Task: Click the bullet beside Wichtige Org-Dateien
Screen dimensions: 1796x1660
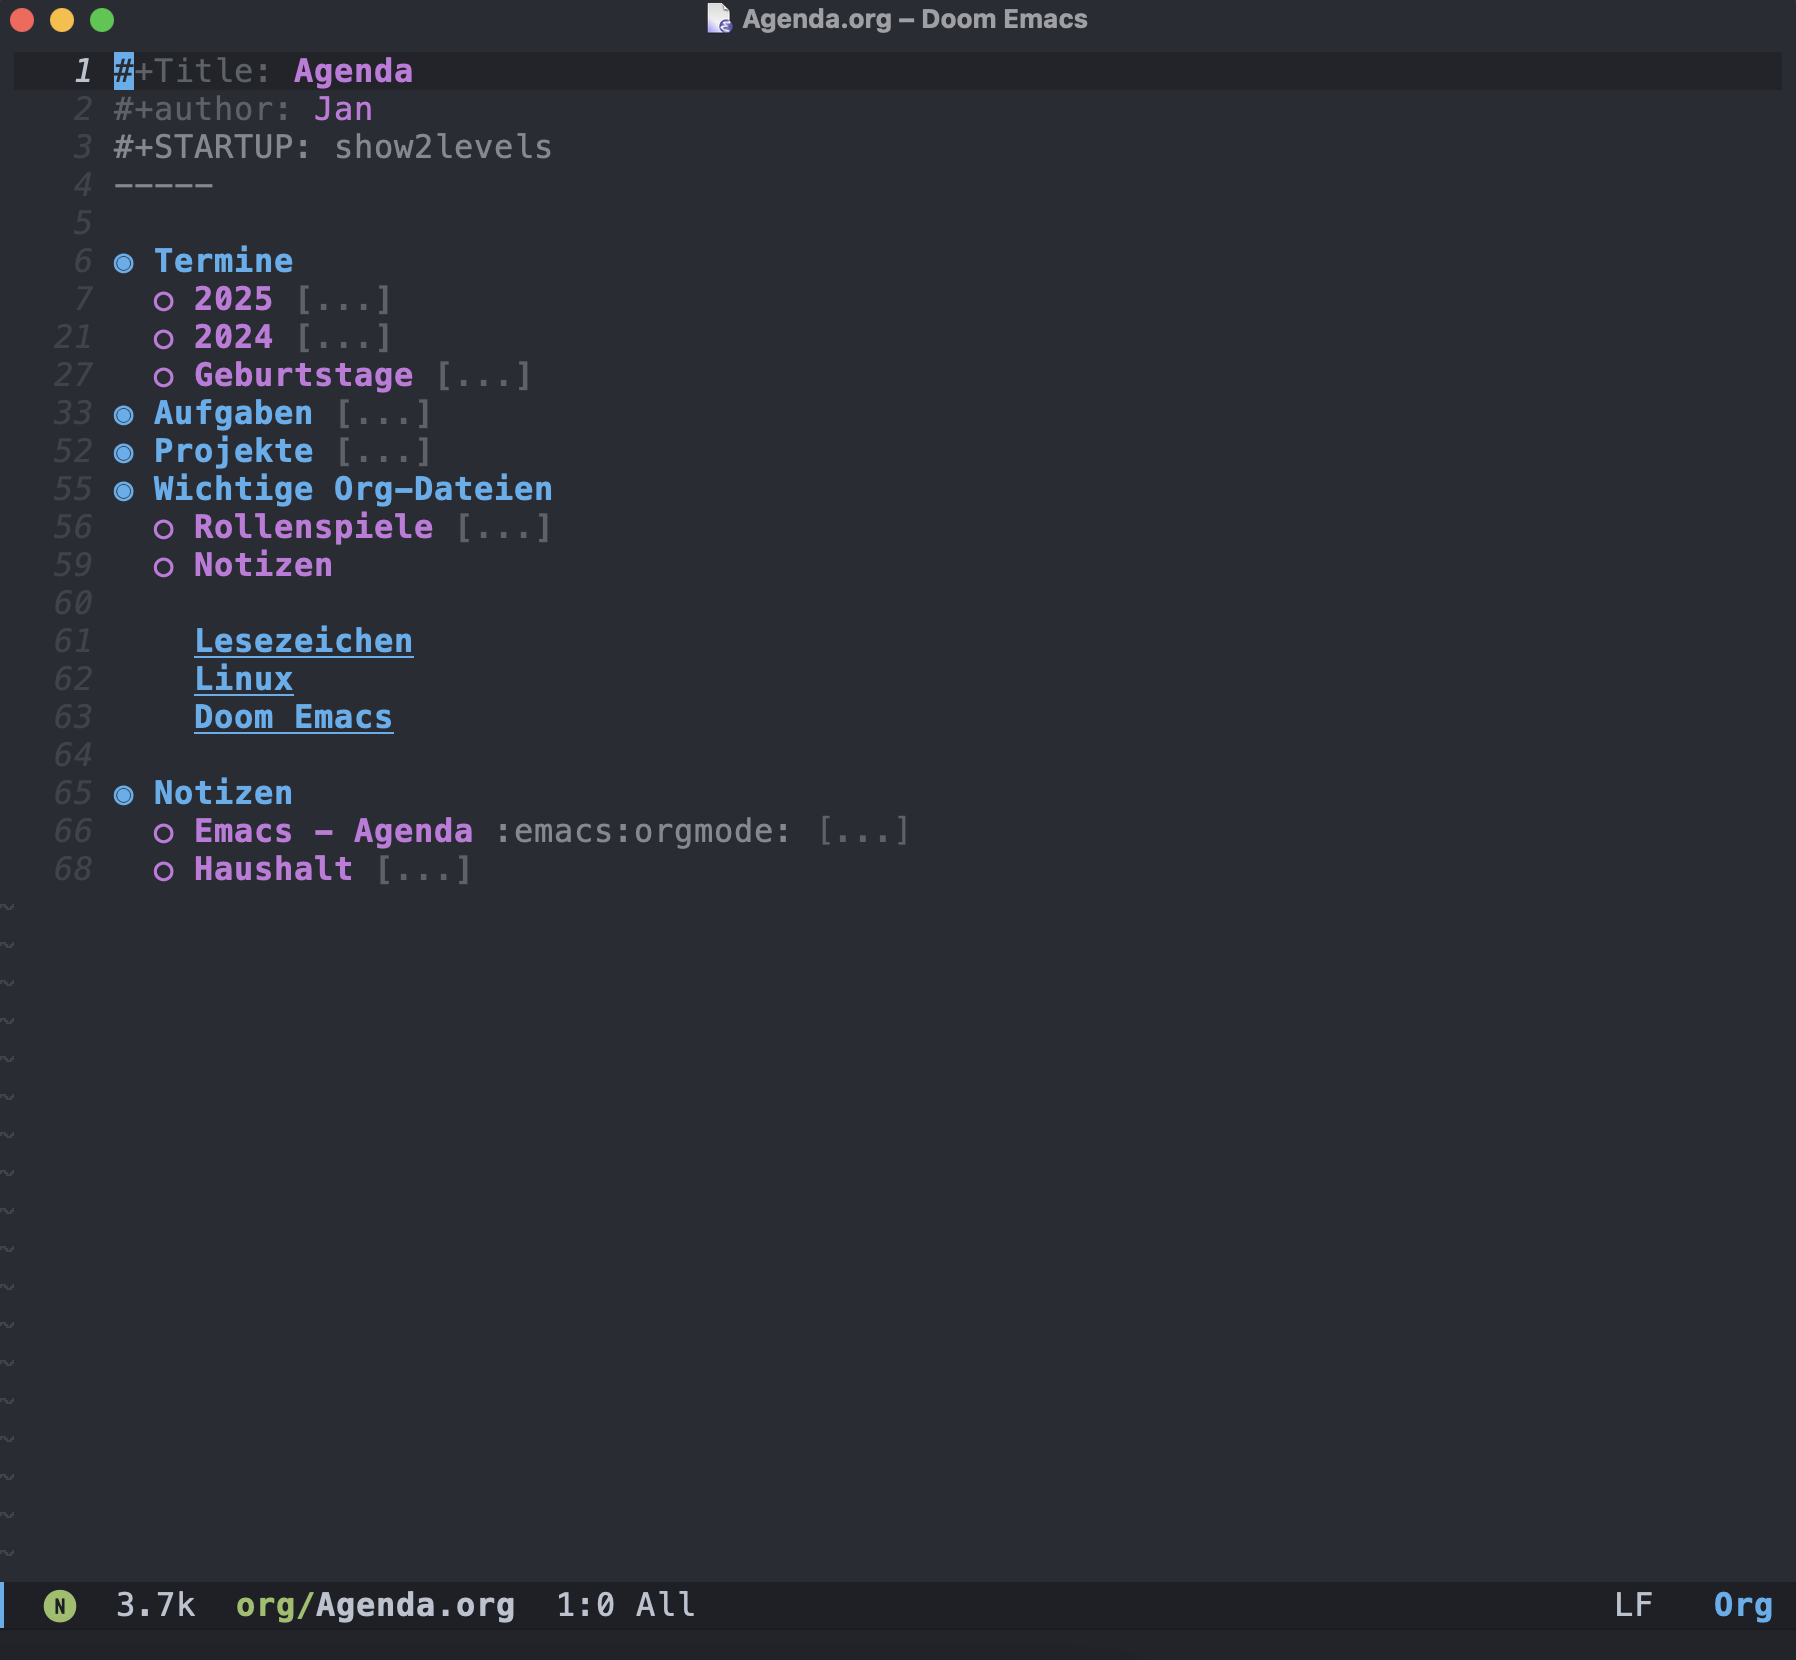Action: coord(124,491)
